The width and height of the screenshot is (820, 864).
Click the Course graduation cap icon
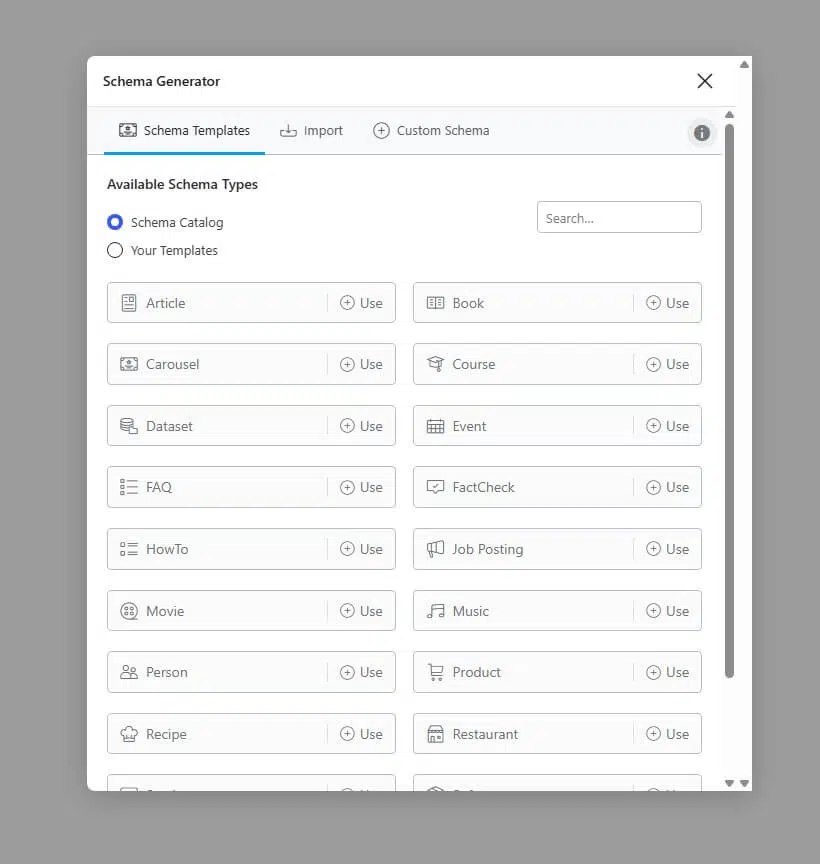coord(435,364)
